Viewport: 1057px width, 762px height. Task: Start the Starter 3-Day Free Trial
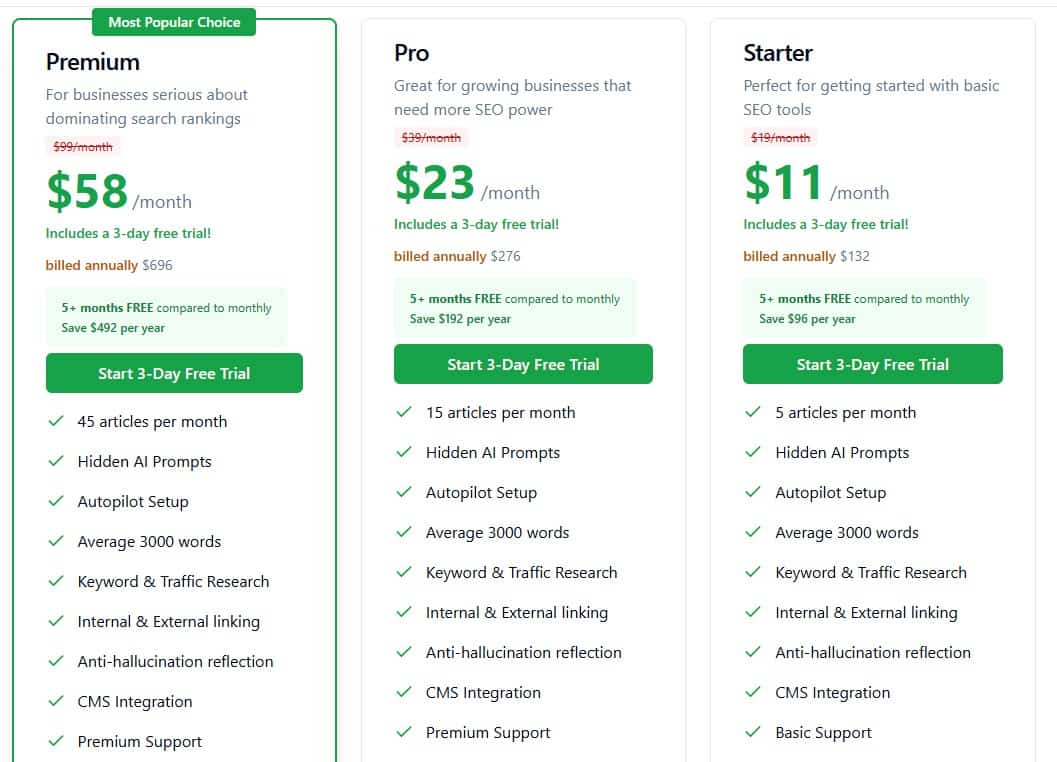click(x=872, y=364)
